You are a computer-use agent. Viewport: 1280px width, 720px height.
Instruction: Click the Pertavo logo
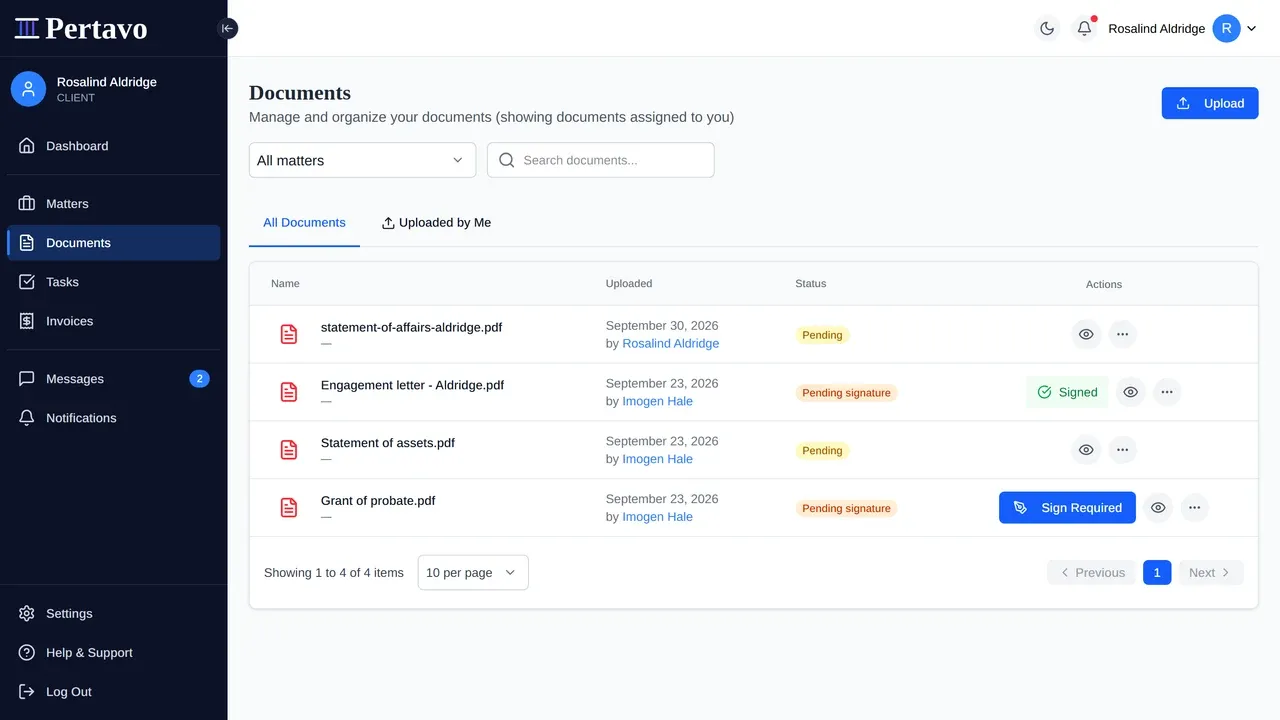[81, 28]
